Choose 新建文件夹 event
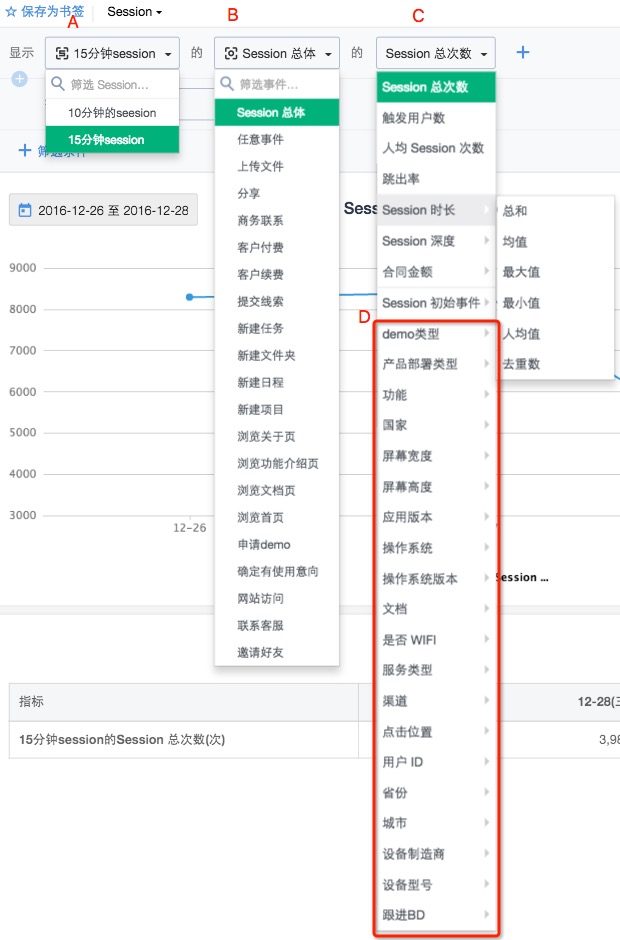The width and height of the screenshot is (620, 940). click(x=277, y=355)
